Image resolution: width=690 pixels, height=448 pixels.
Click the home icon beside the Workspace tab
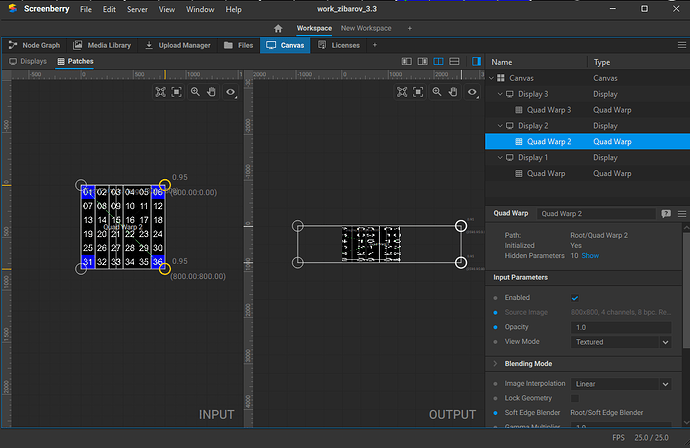click(278, 28)
